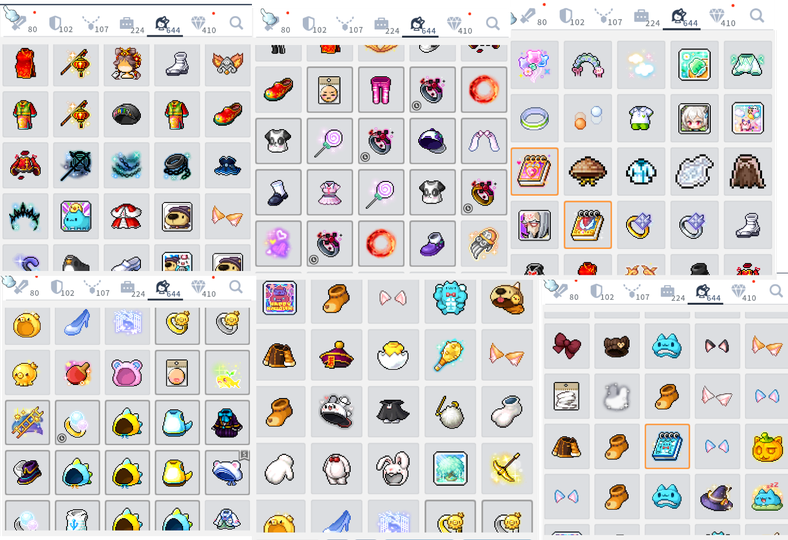The height and width of the screenshot is (540, 788).
Task: Select the baby face coupon in top-middle panel
Action: point(330,90)
